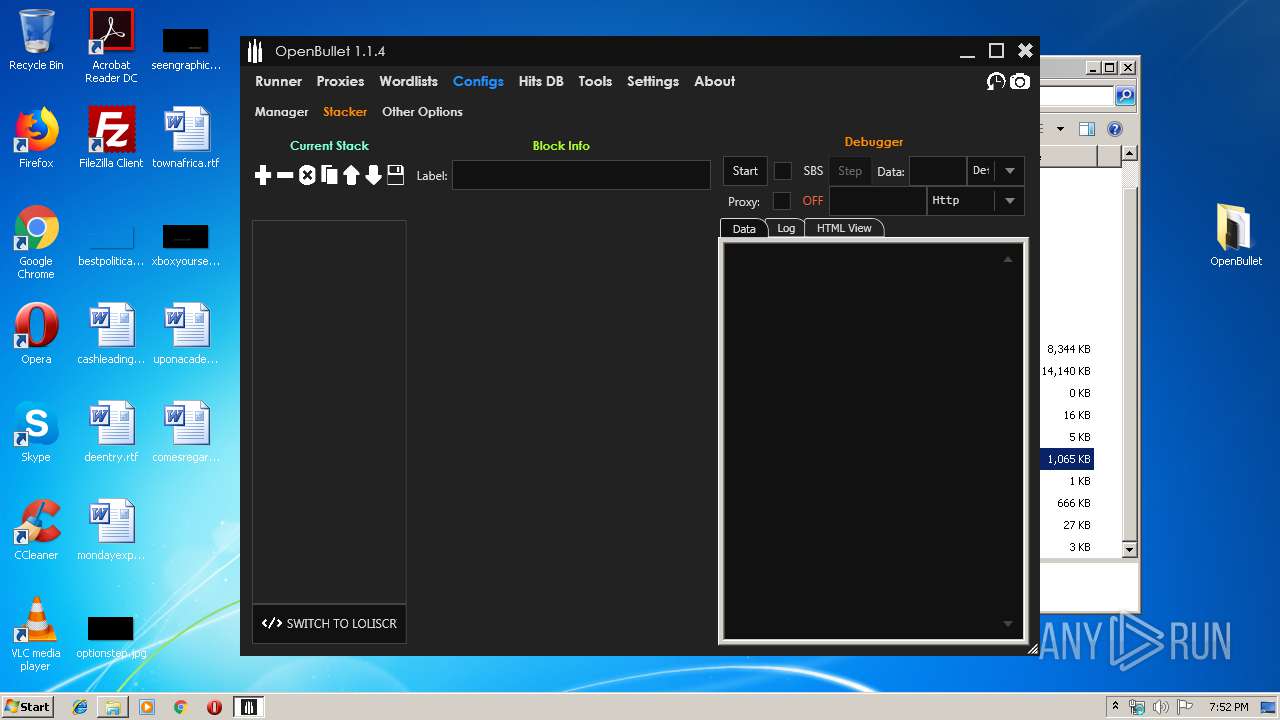The height and width of the screenshot is (720, 1280).
Task: Click the volume icon in system tray
Action: (x=1160, y=707)
